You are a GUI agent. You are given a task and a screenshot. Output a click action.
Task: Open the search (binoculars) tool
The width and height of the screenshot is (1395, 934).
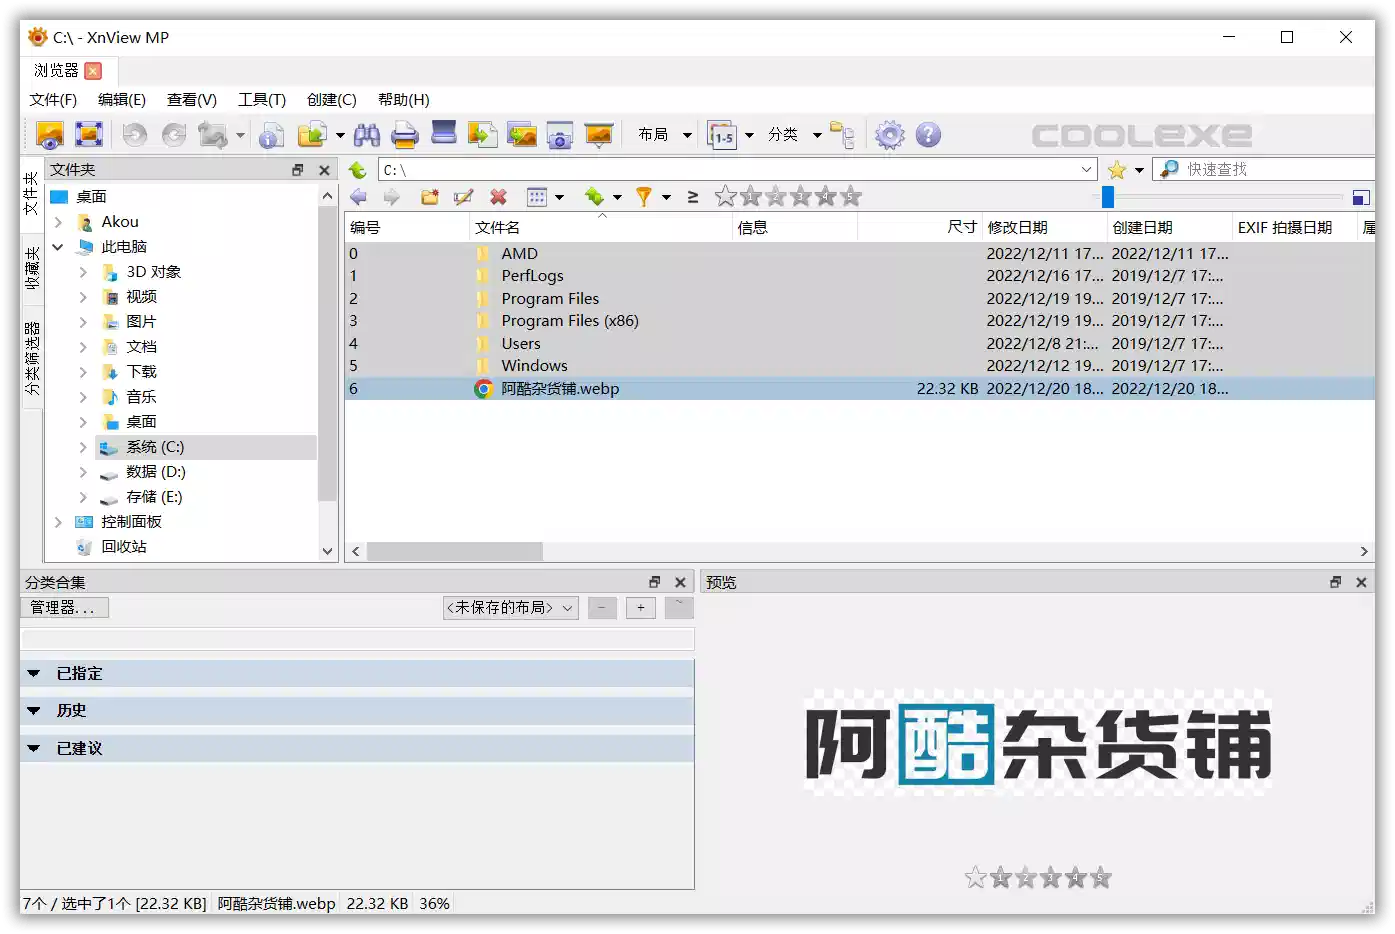click(x=367, y=134)
